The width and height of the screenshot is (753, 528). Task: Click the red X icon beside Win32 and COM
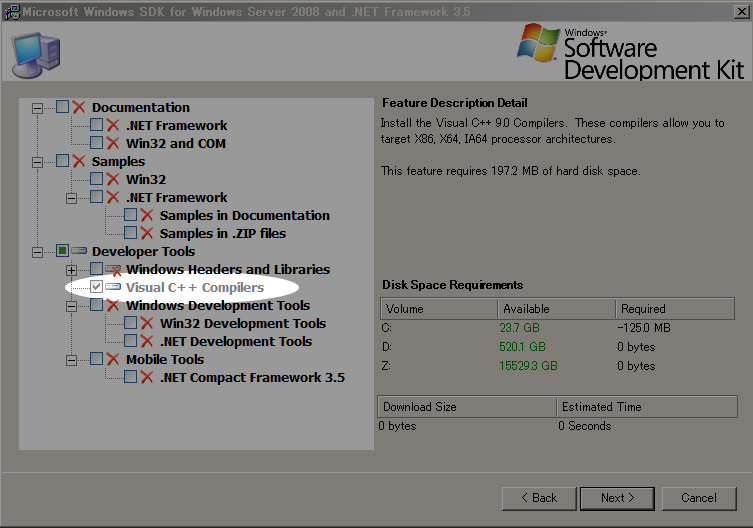pyautogui.click(x=113, y=143)
